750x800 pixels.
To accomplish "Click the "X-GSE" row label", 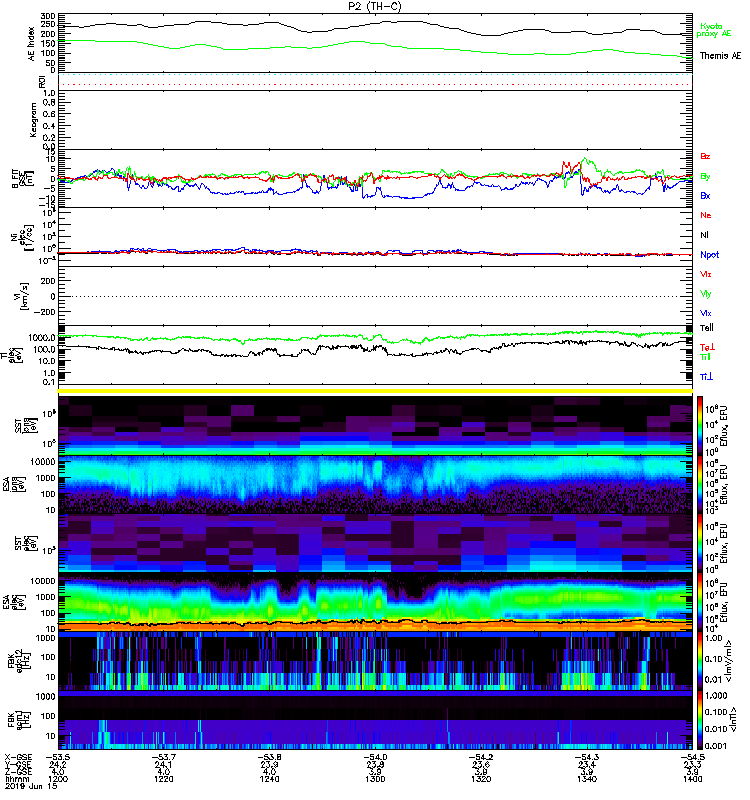I will [x=18, y=757].
